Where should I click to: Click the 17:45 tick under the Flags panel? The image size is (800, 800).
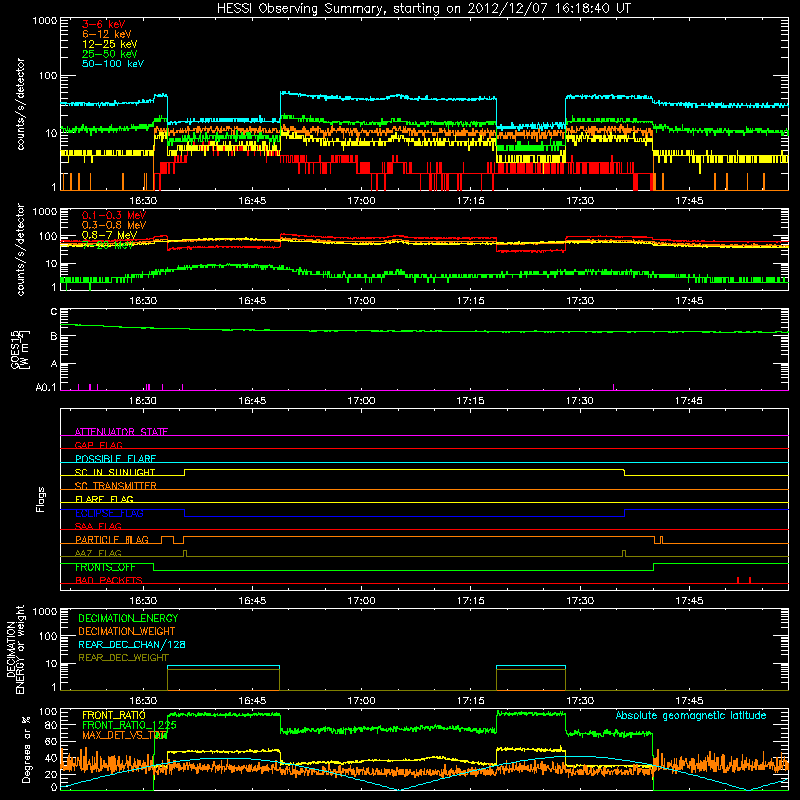click(x=689, y=601)
